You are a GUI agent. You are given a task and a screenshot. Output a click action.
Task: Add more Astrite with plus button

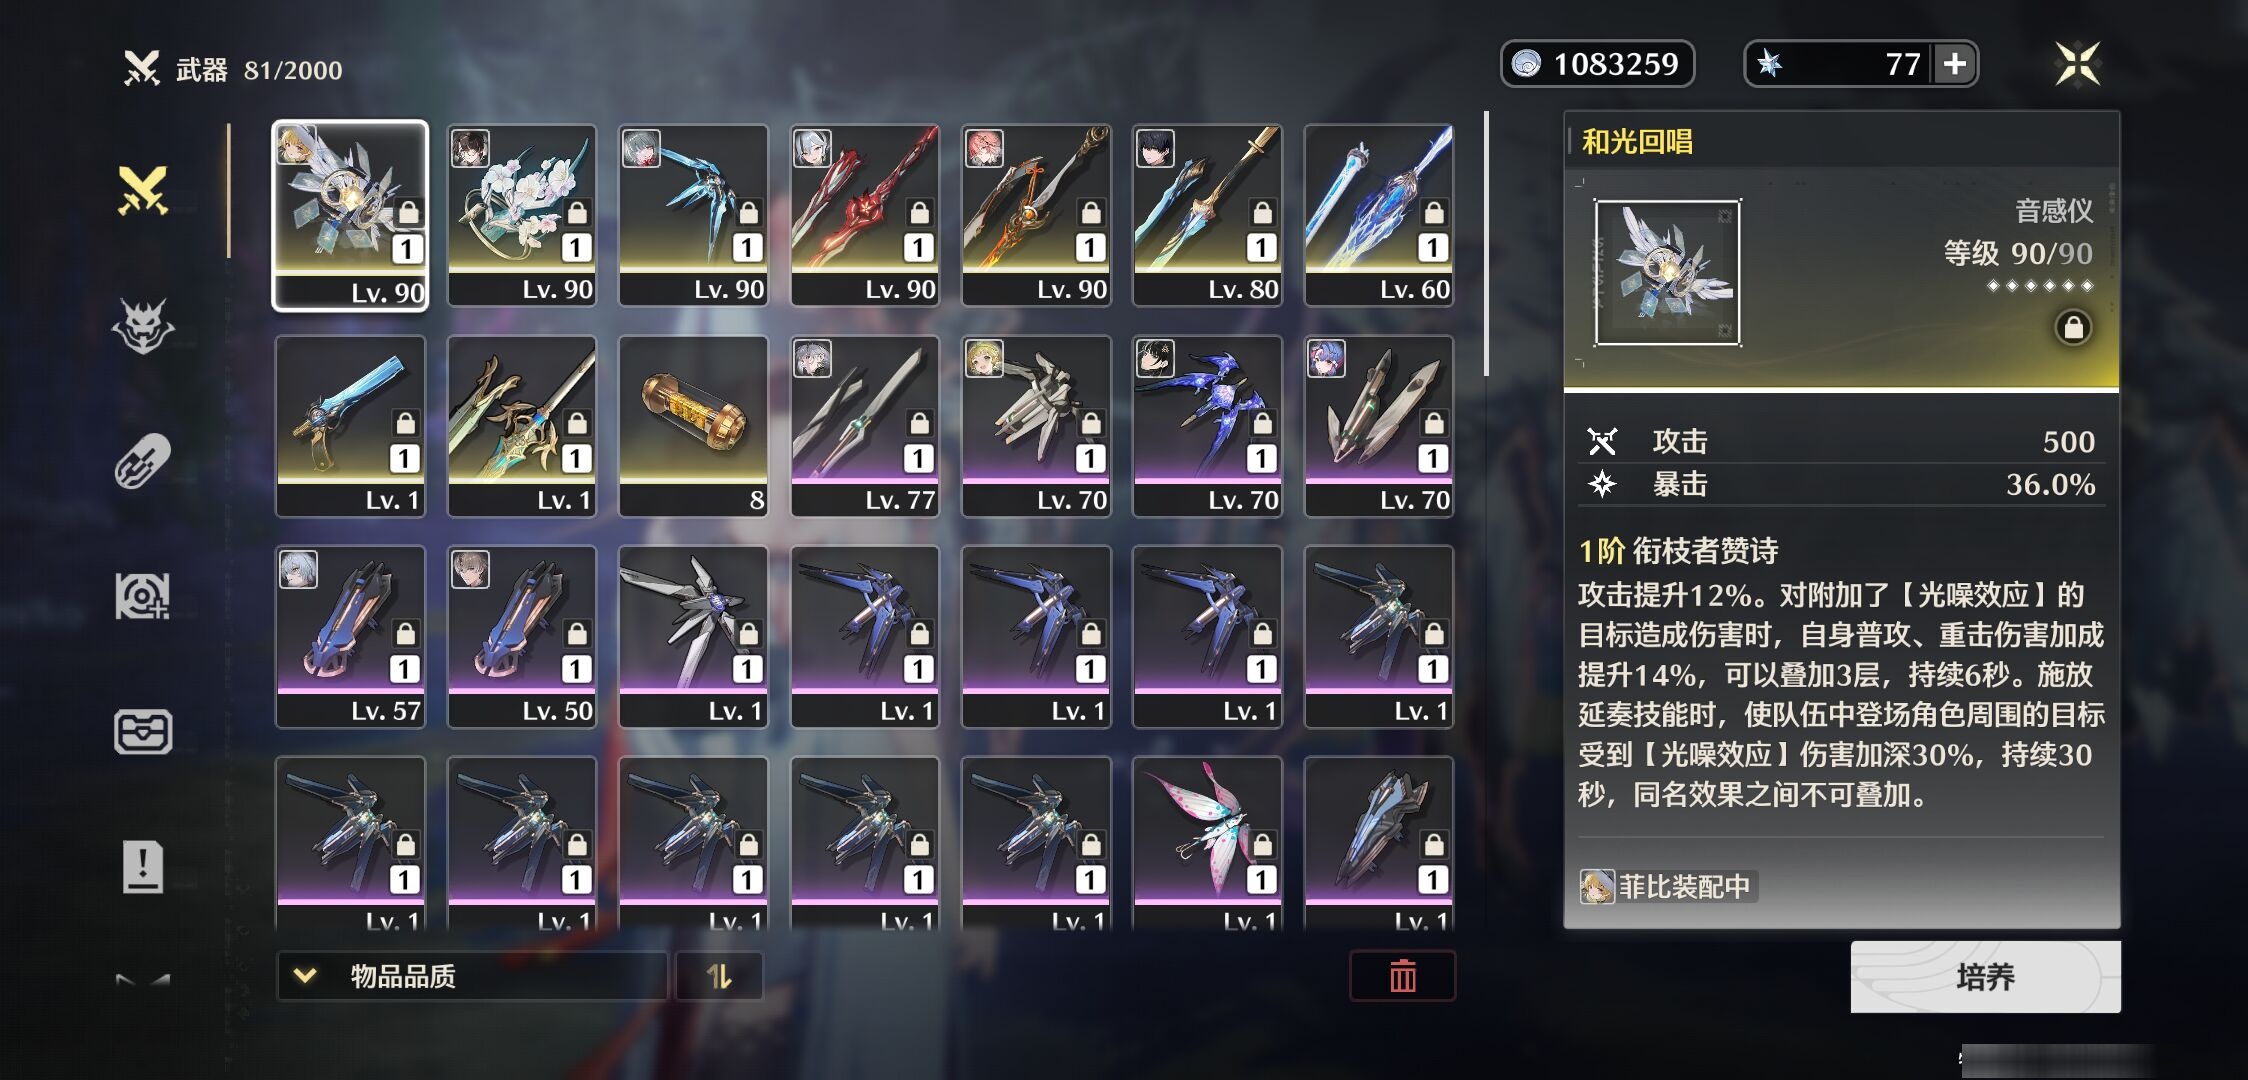pyautogui.click(x=1954, y=64)
